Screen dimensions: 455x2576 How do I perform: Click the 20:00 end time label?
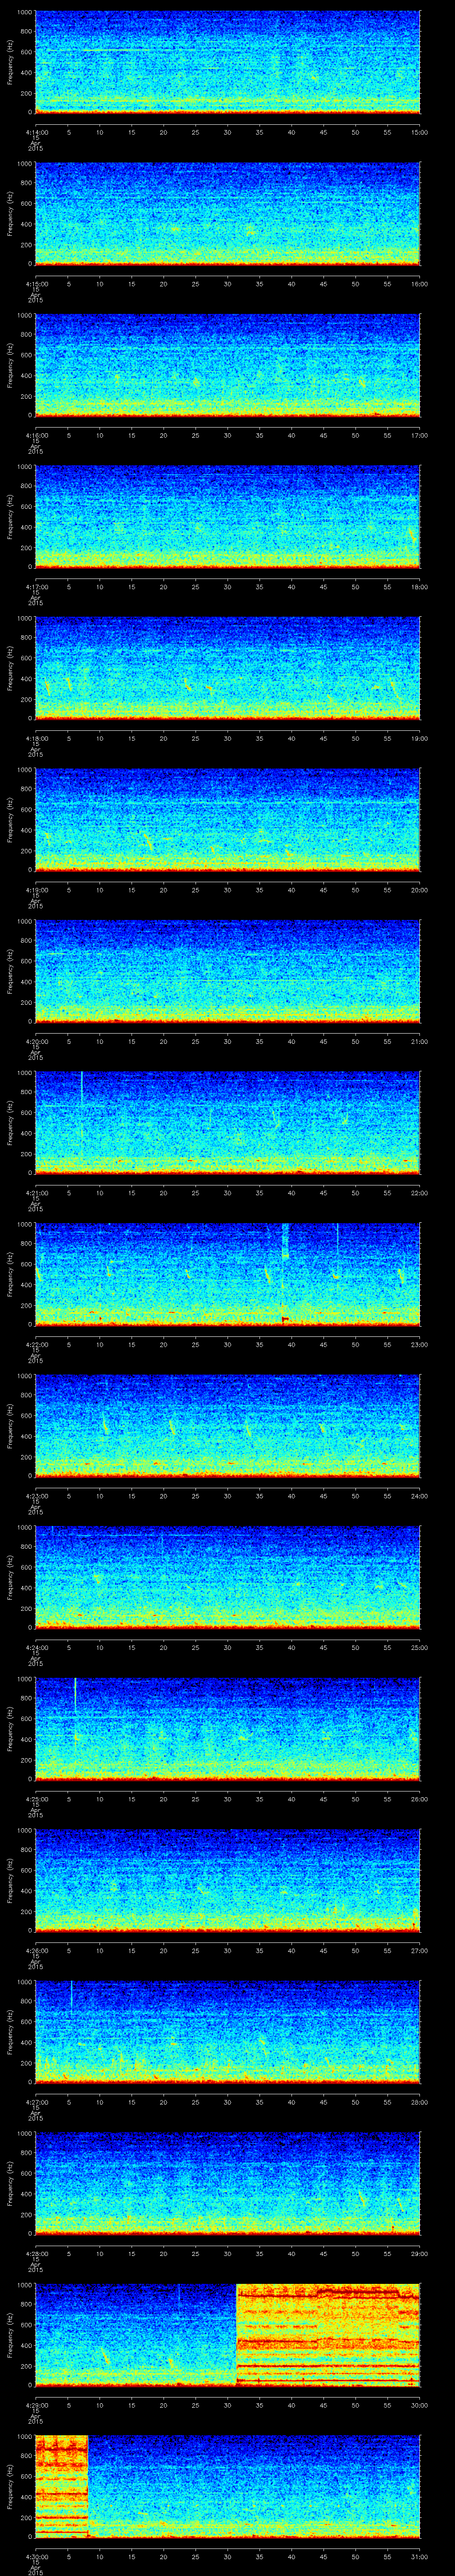point(419,890)
